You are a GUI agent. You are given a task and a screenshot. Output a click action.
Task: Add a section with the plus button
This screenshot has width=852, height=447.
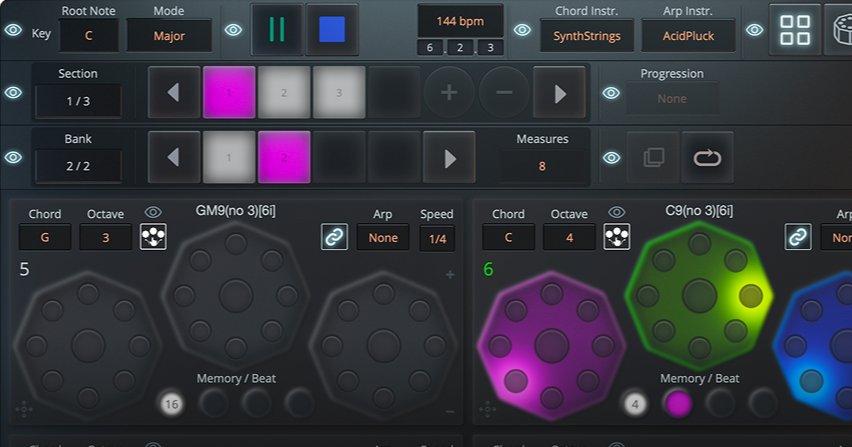point(449,93)
